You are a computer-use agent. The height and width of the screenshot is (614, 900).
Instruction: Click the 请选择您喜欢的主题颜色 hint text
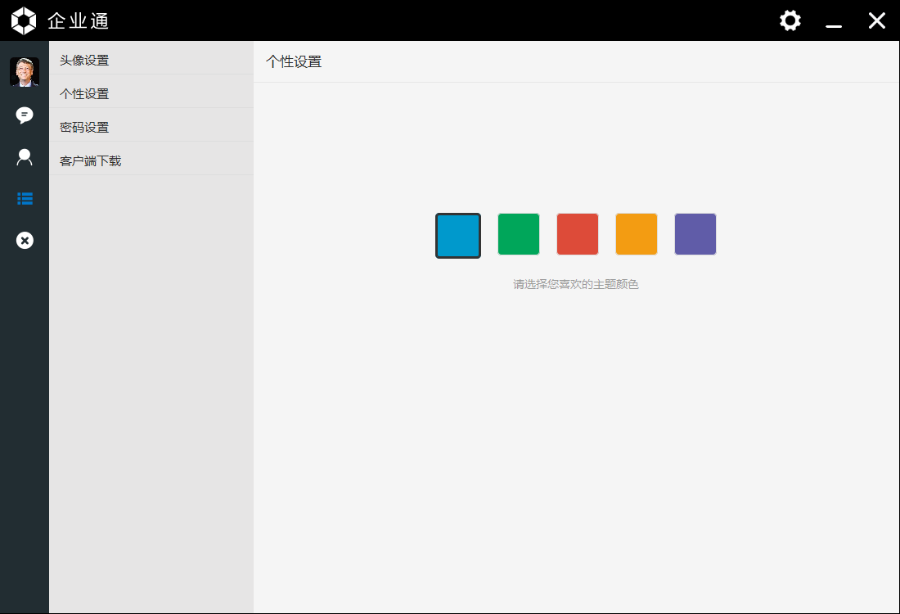(576, 284)
